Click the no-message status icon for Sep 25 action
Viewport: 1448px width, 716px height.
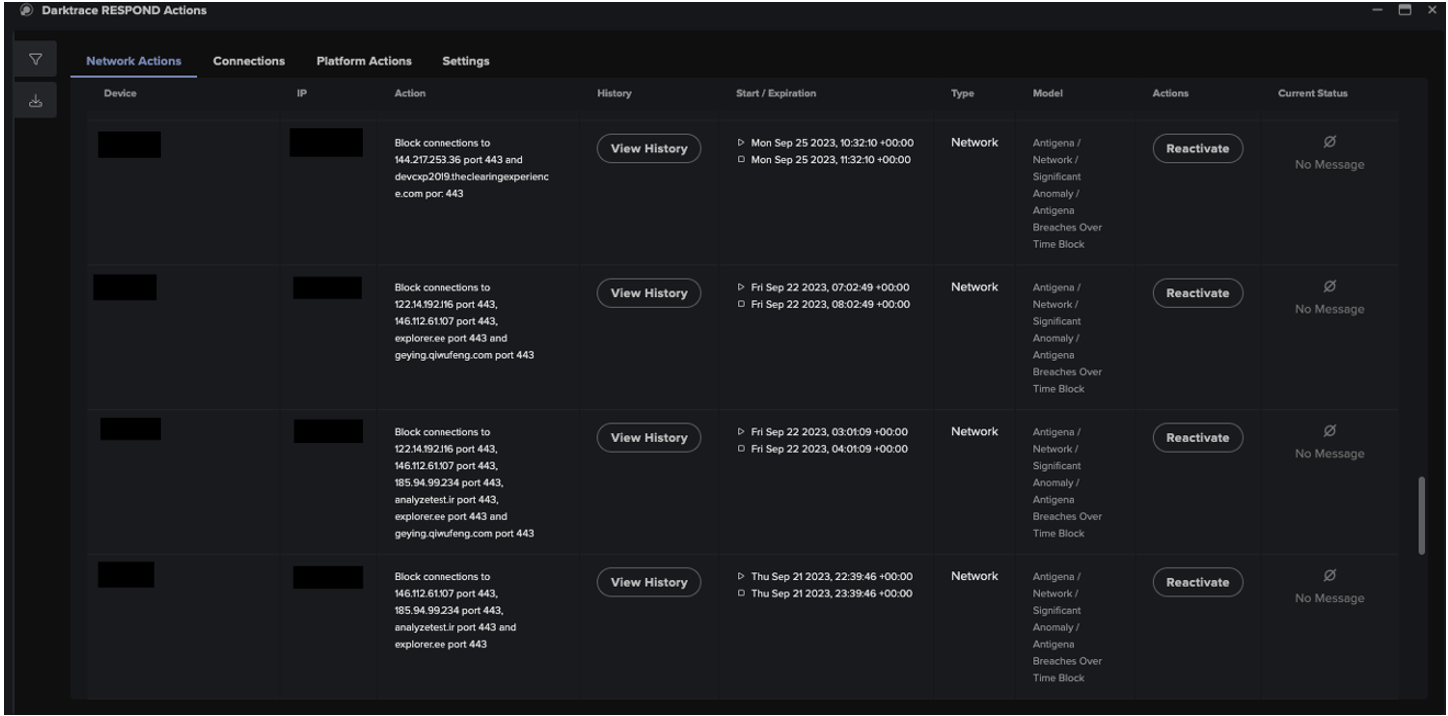[x=1329, y=141]
